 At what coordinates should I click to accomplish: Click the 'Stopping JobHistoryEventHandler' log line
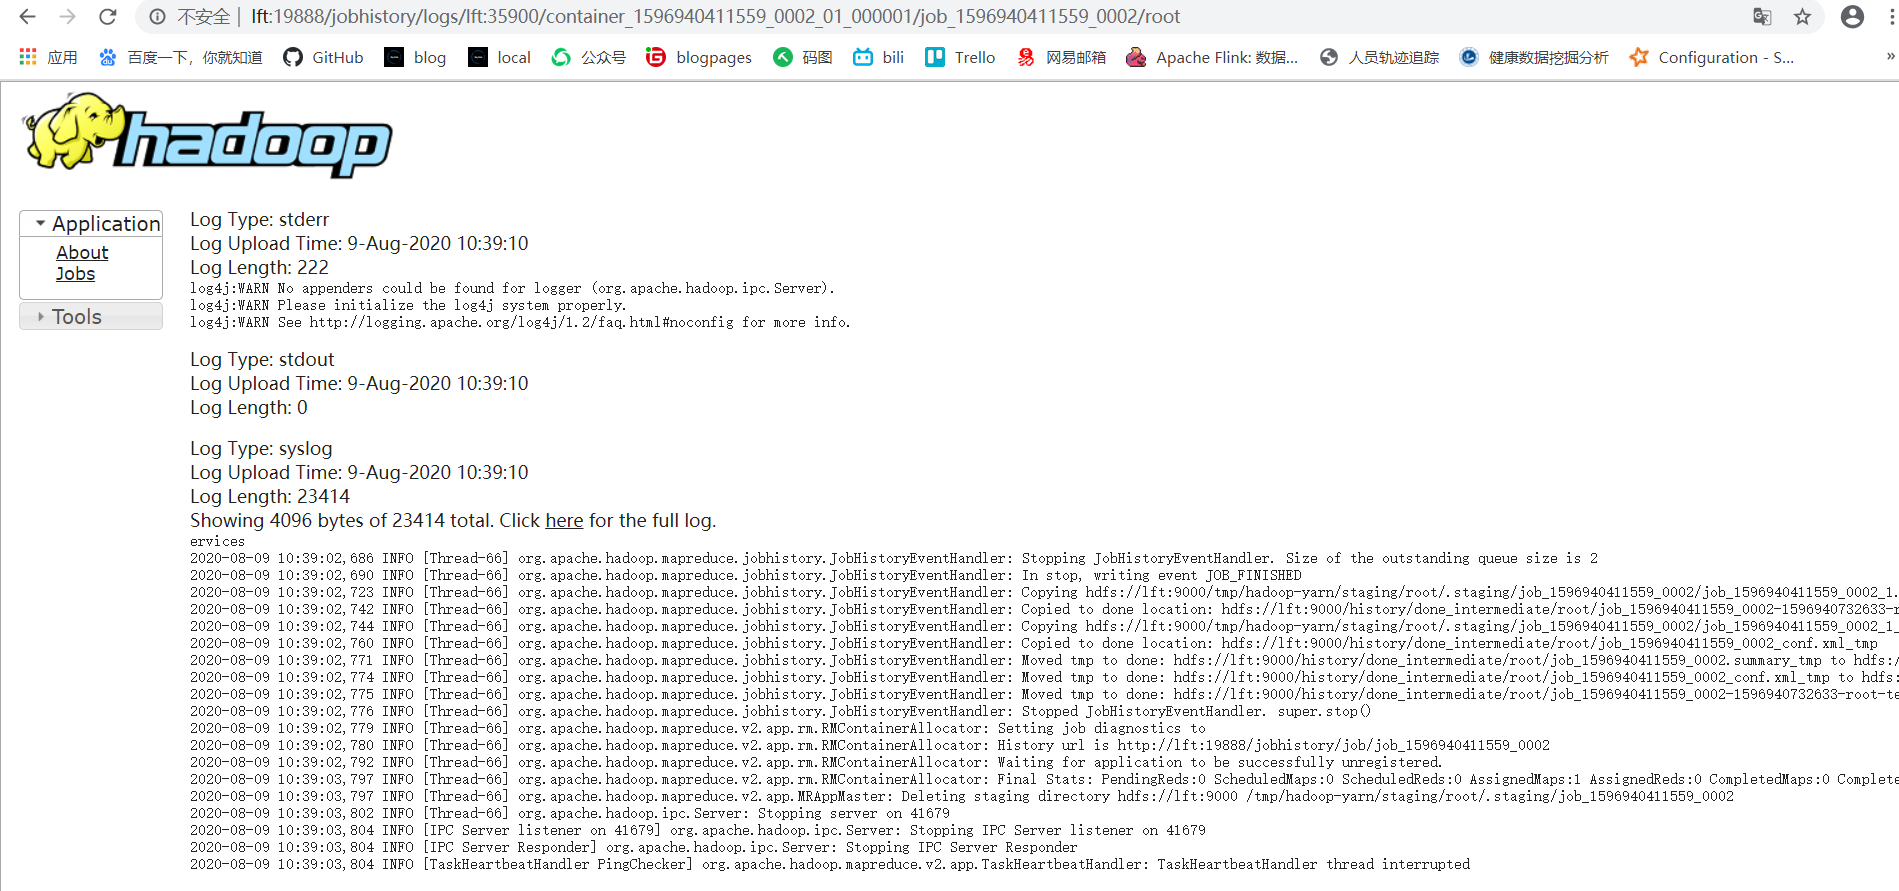tap(894, 559)
